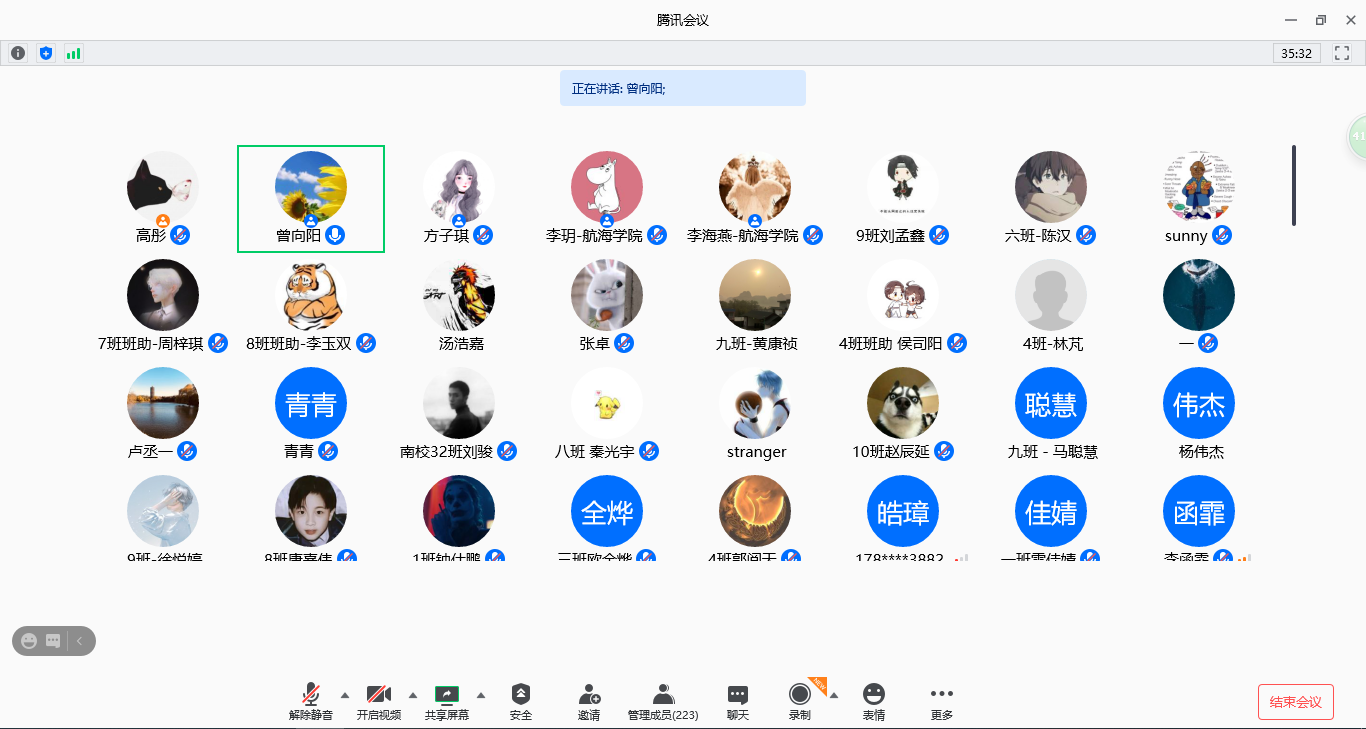Expand audio options arrow beside 解除静音
Image resolution: width=1366 pixels, height=729 pixels.
345,695
